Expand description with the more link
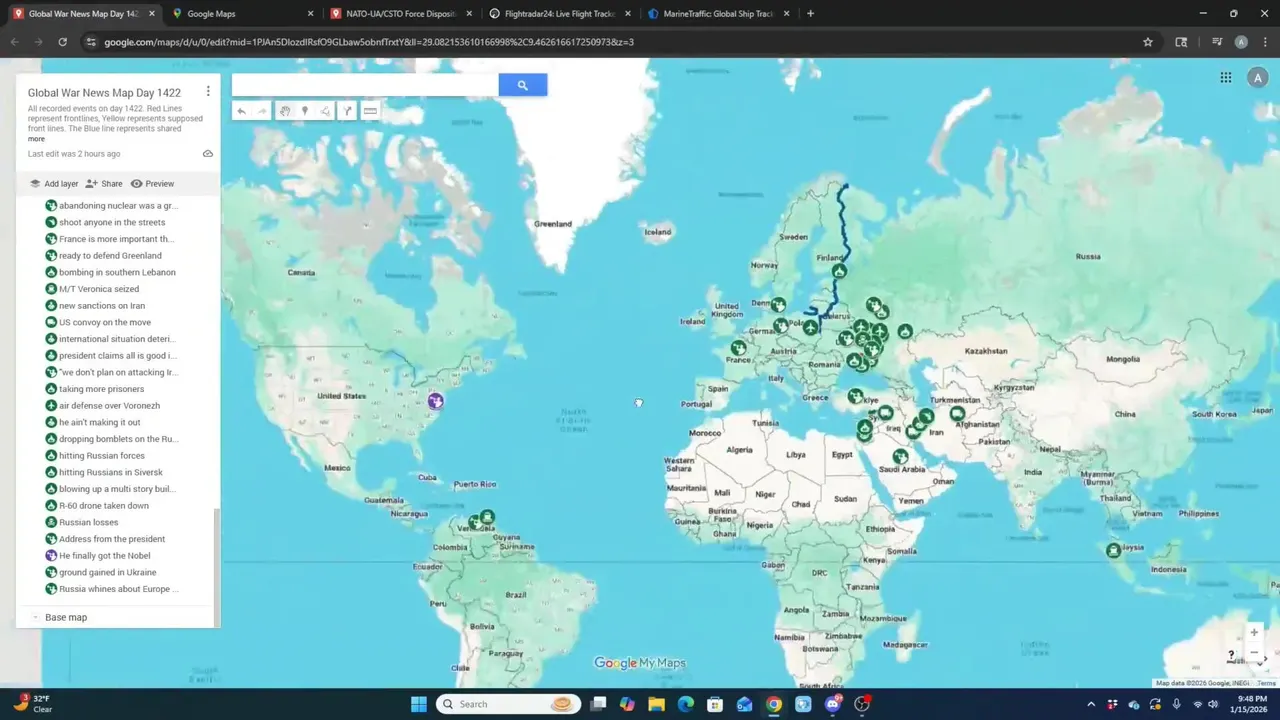Screen dimensions: 1280x720 coord(36,139)
